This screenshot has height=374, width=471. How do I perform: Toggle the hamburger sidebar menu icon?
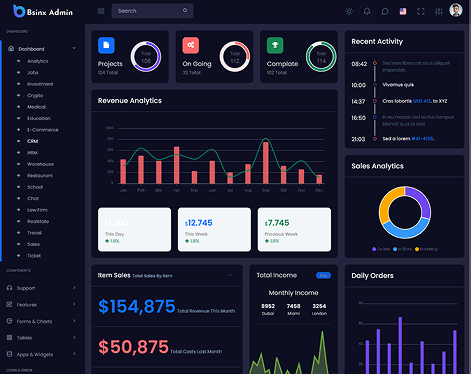pyautogui.click(x=101, y=11)
